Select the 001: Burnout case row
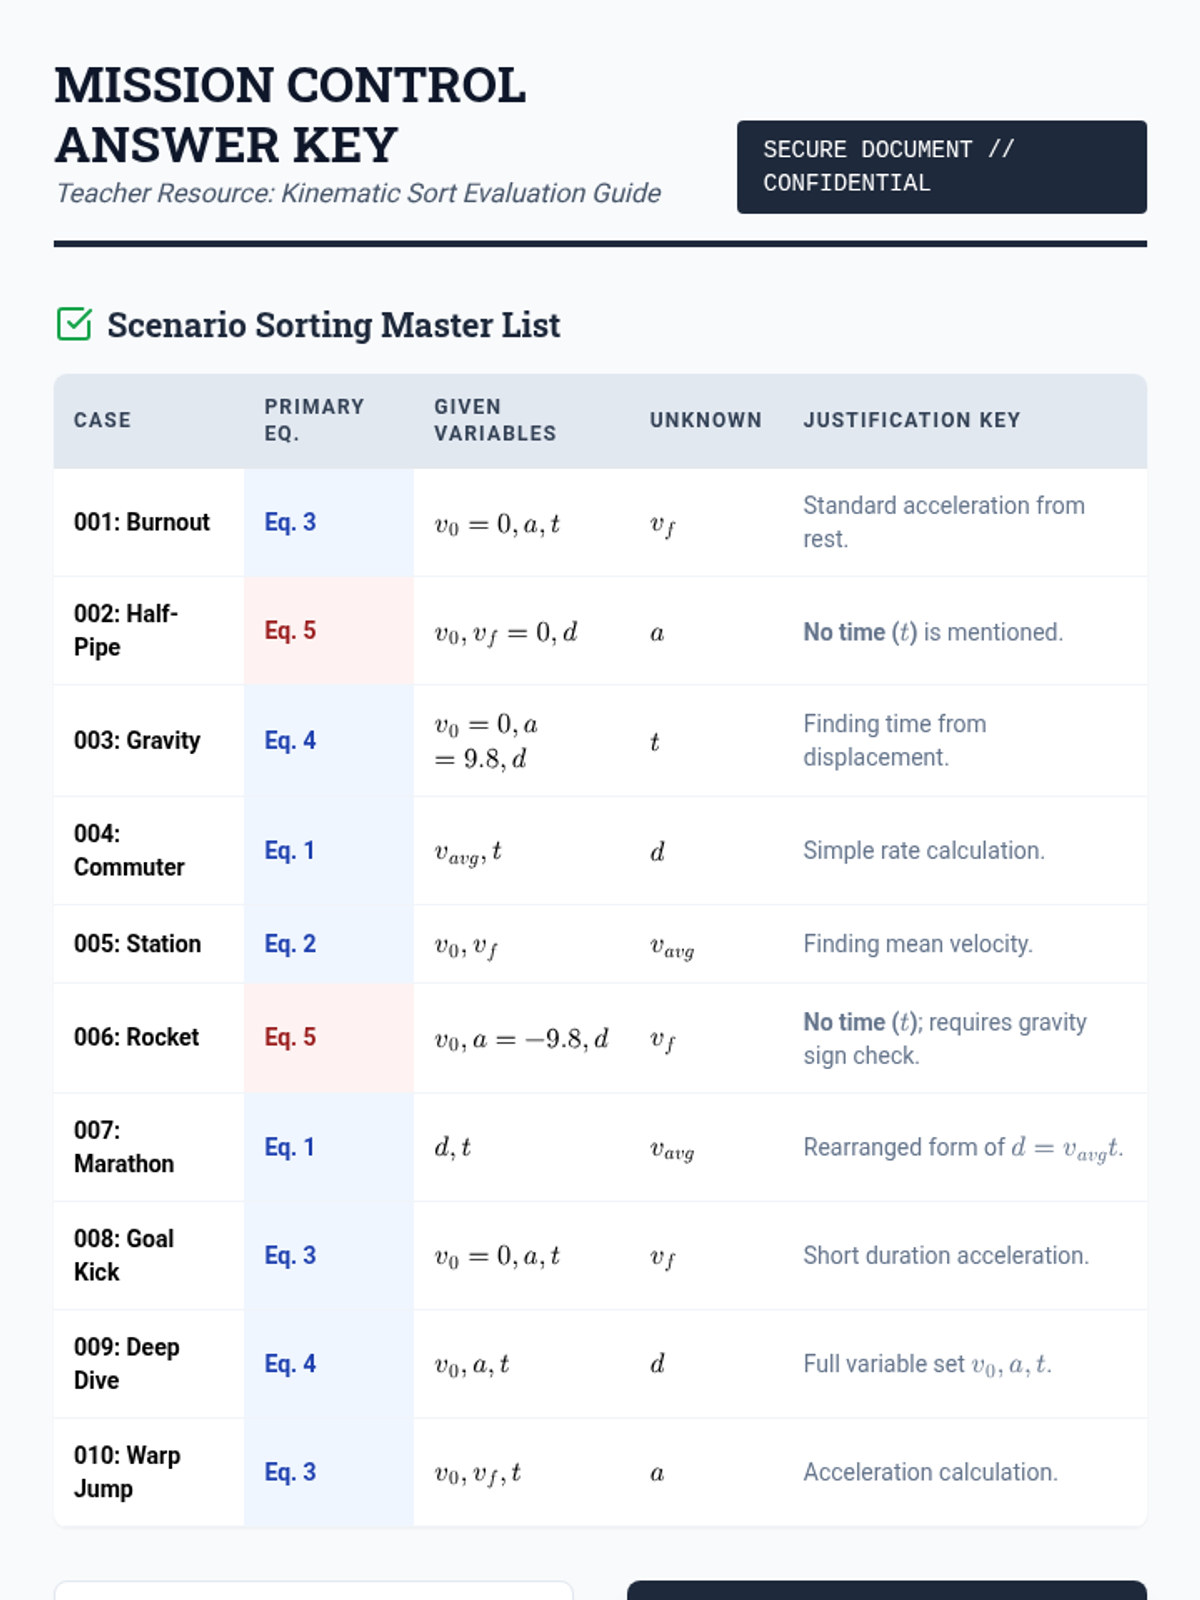The image size is (1200, 1600). click(142, 522)
